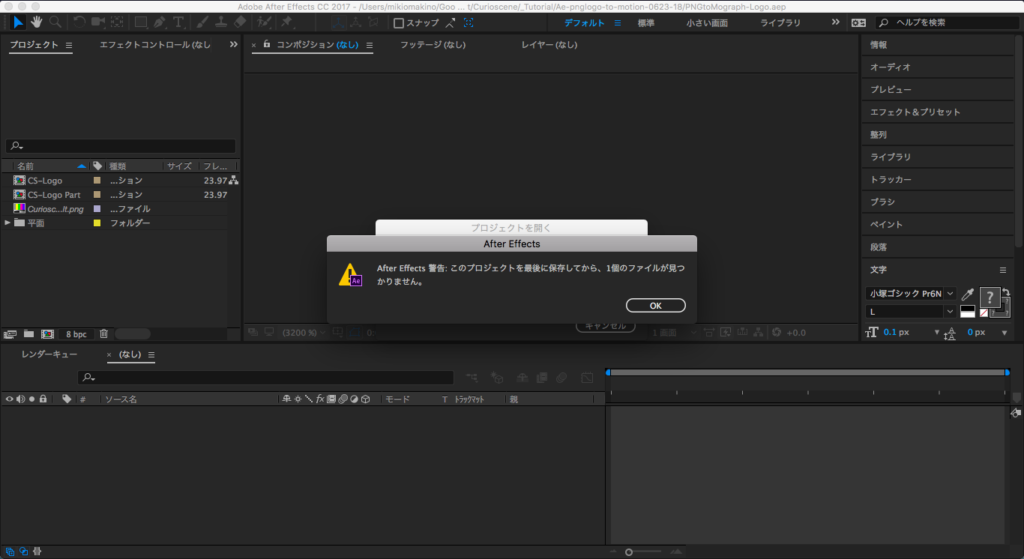The image size is (1024, 559).
Task: Click the font size TT icon
Action: pyautogui.click(x=871, y=332)
